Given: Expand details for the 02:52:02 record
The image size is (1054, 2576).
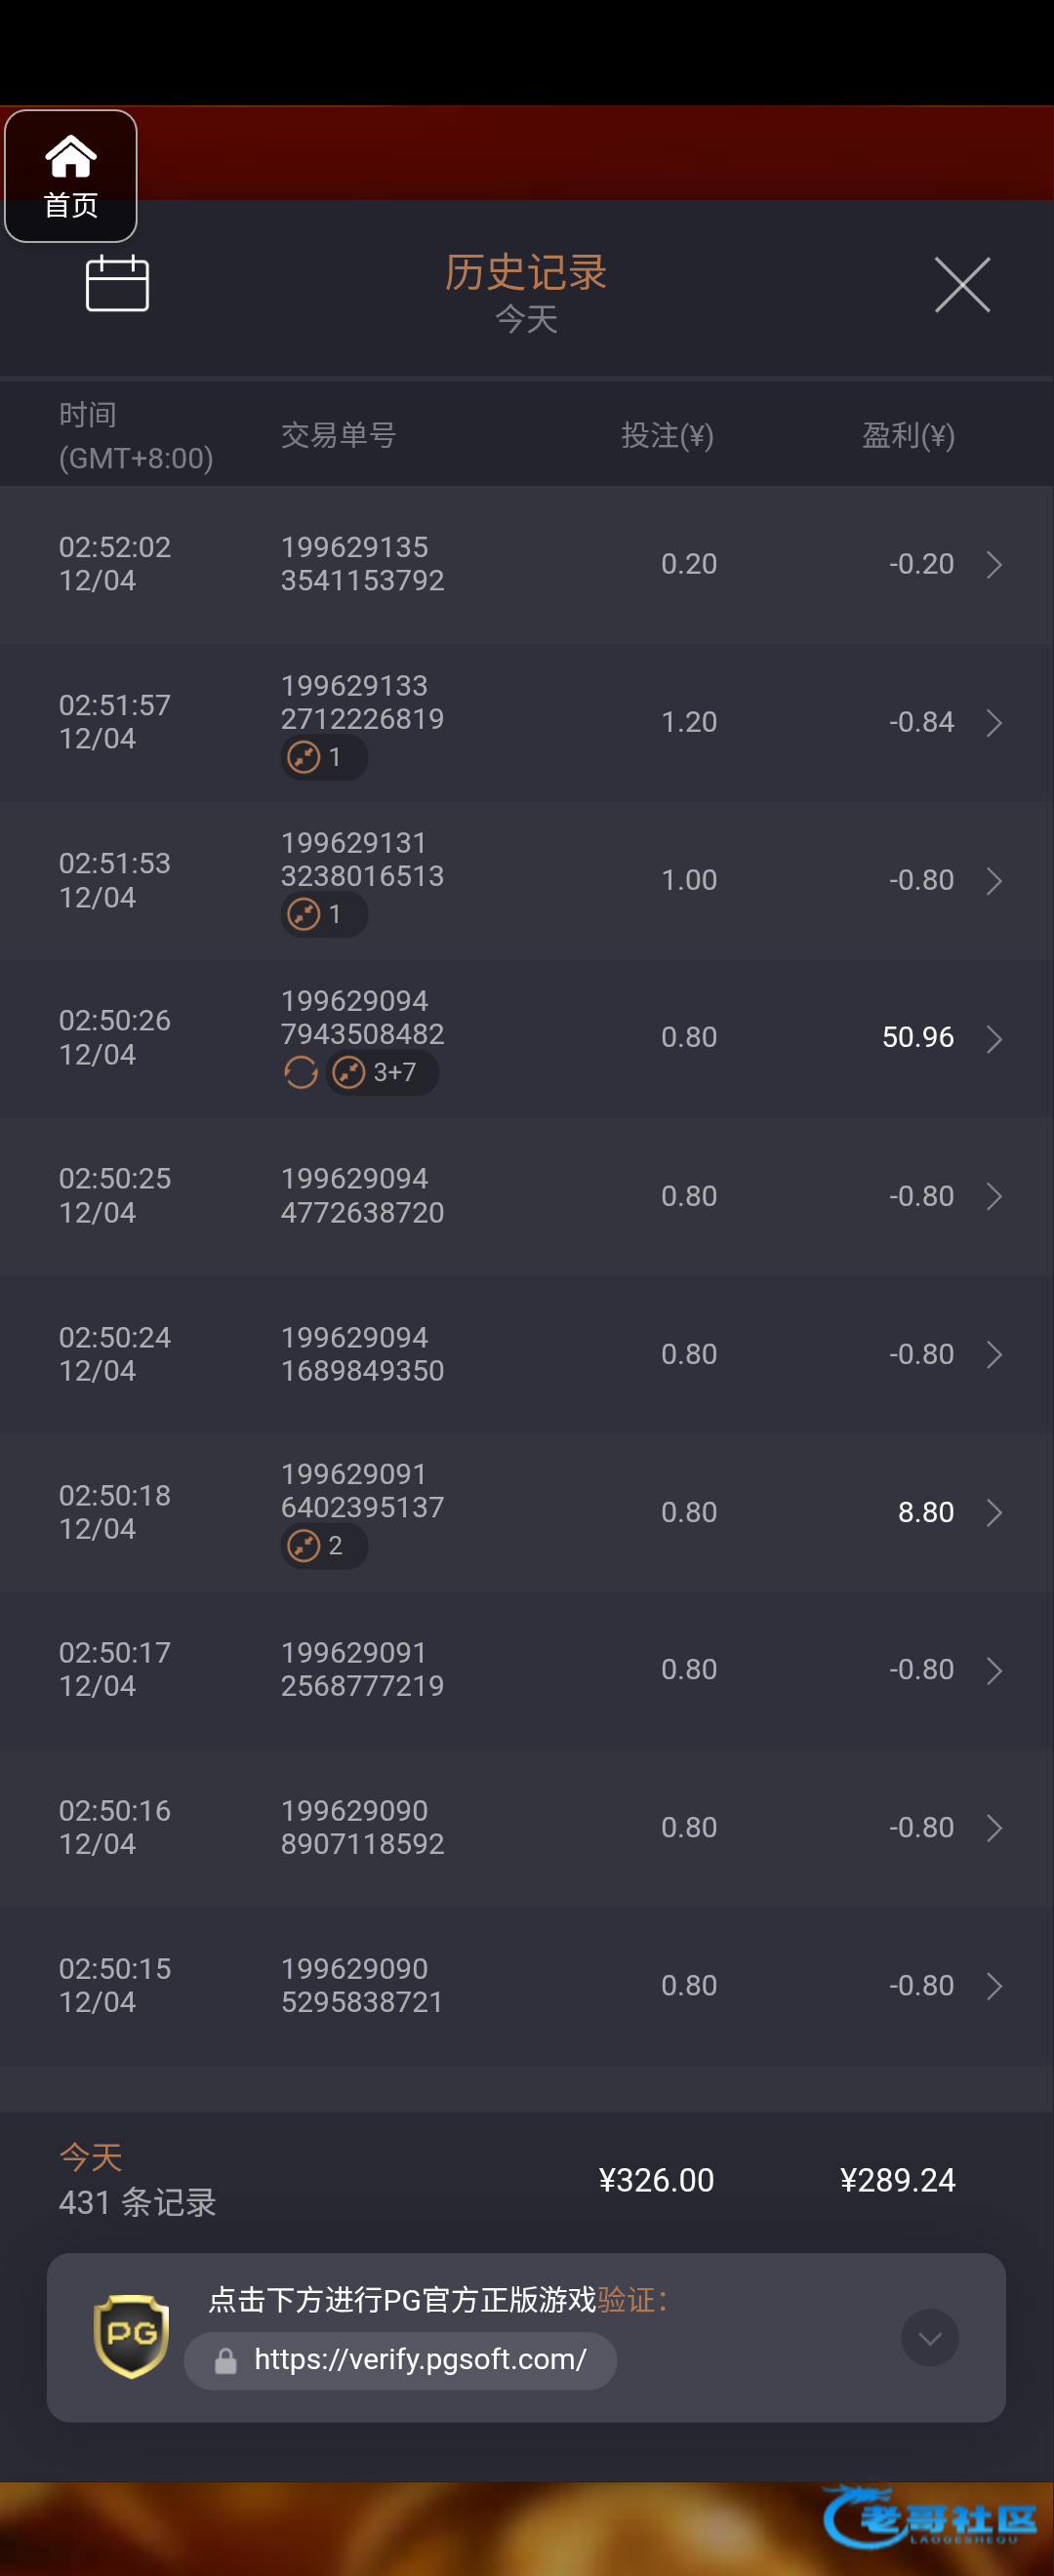Looking at the screenshot, I should tap(993, 564).
